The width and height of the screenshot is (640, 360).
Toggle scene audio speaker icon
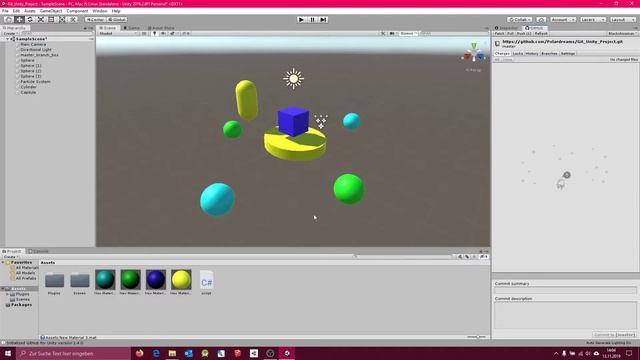[x=163, y=33]
